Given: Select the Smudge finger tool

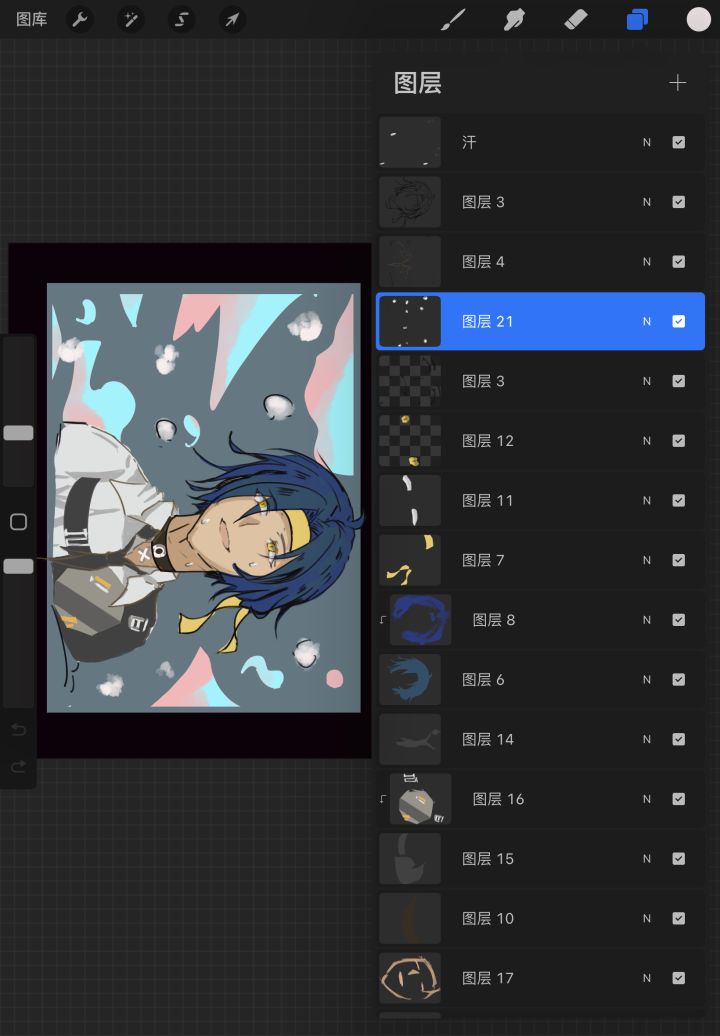Looking at the screenshot, I should click(x=514, y=20).
